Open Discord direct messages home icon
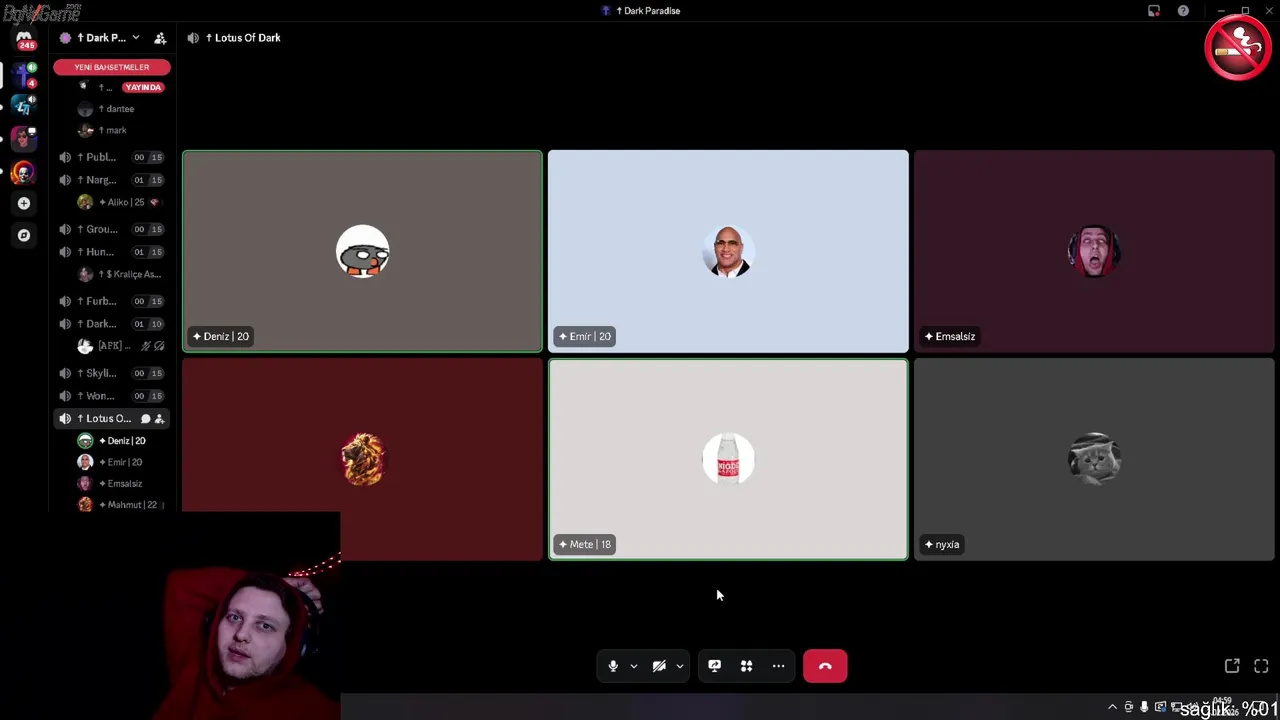Screen dimensions: 1280x720 (x=24, y=38)
